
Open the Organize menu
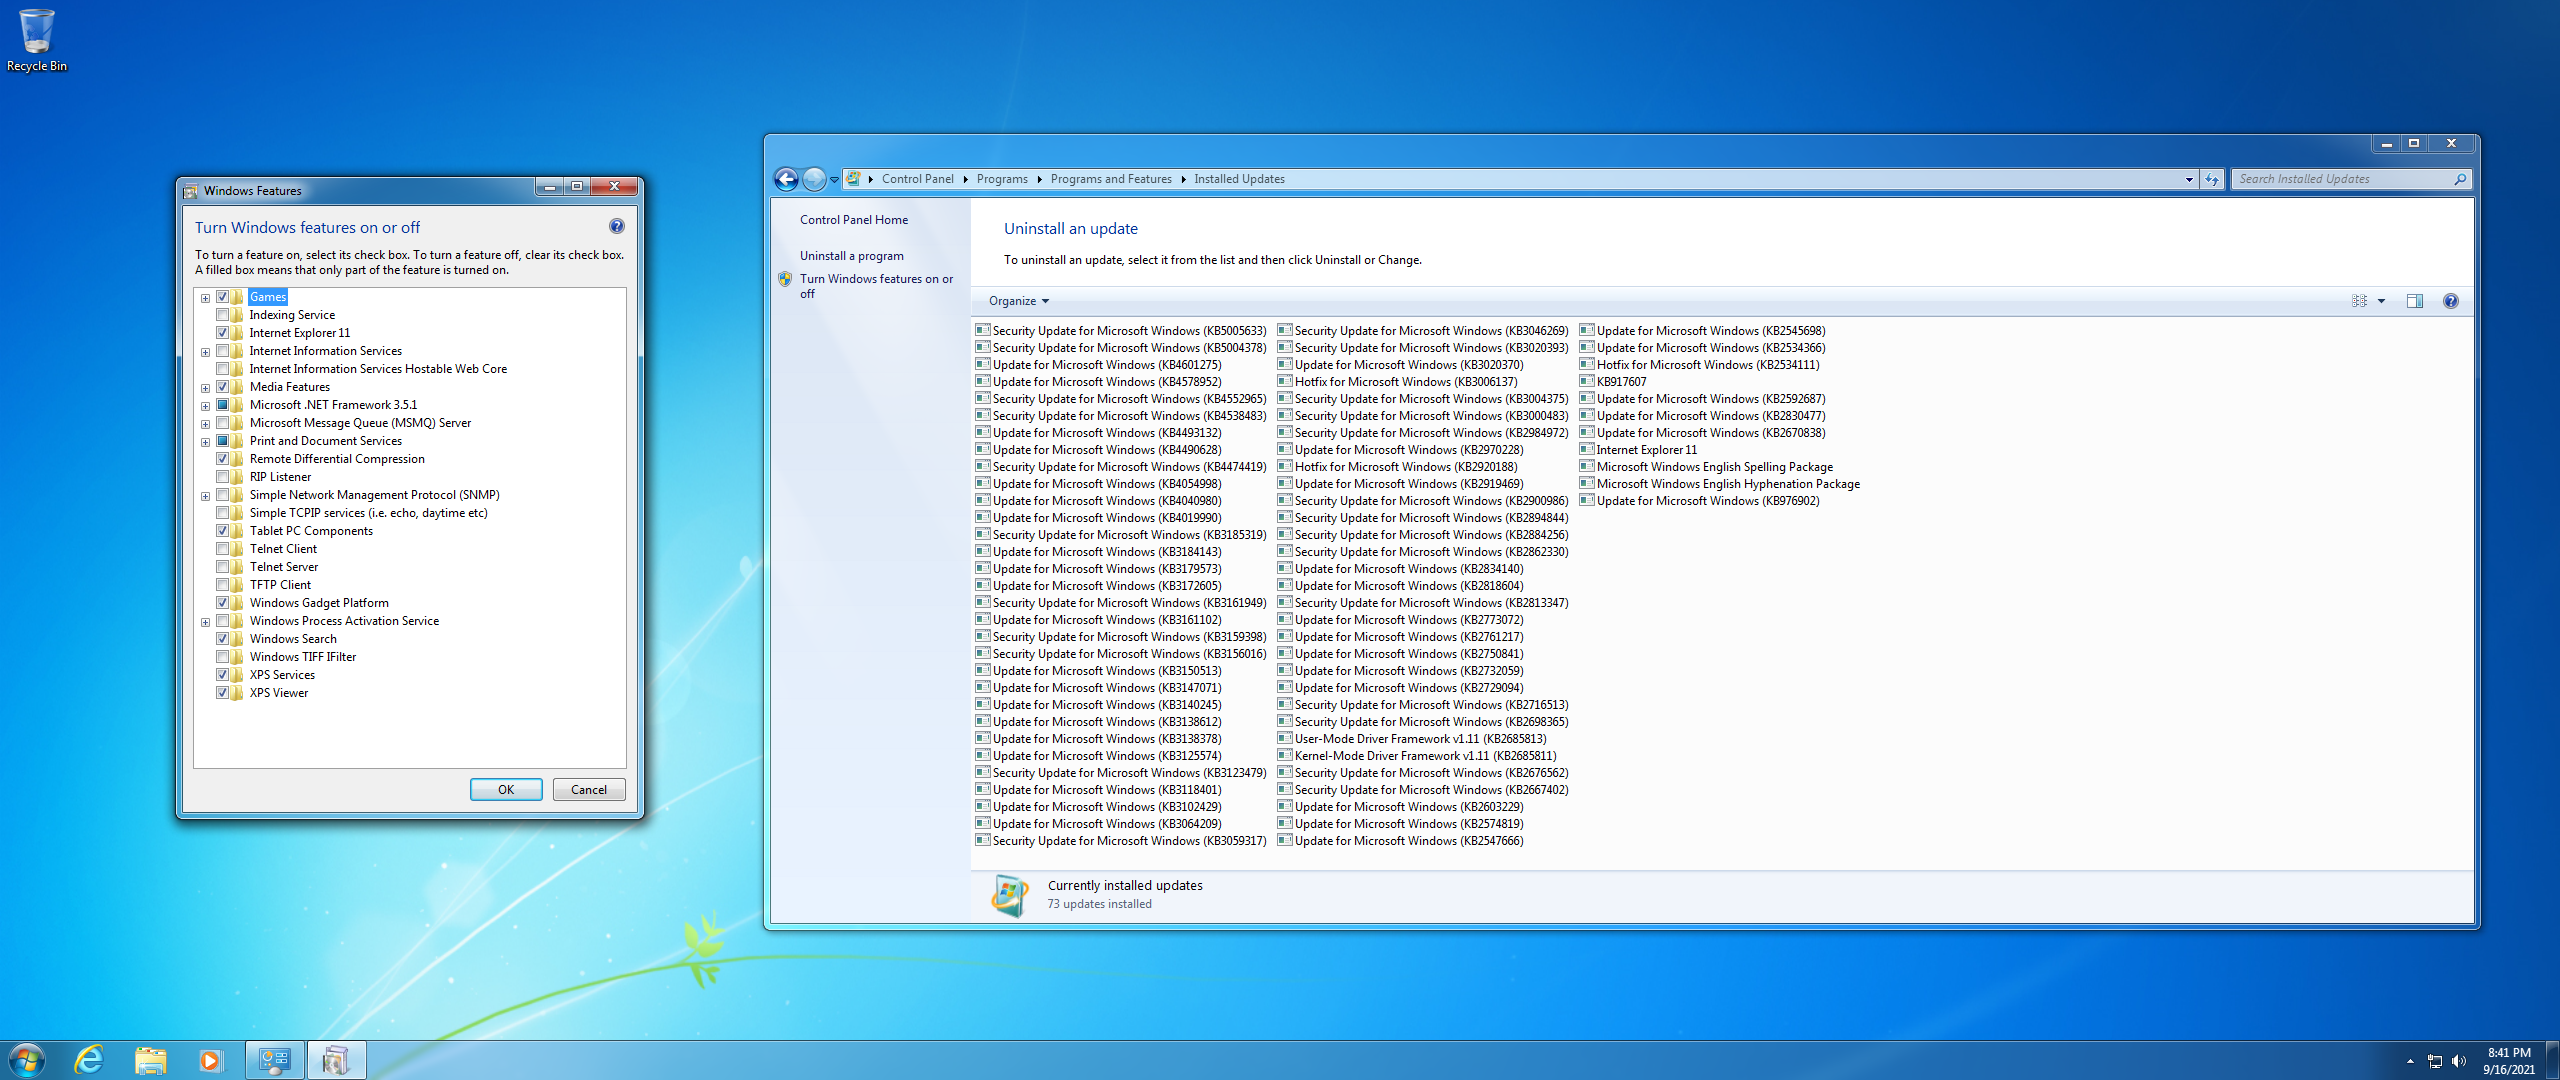(x=1019, y=301)
